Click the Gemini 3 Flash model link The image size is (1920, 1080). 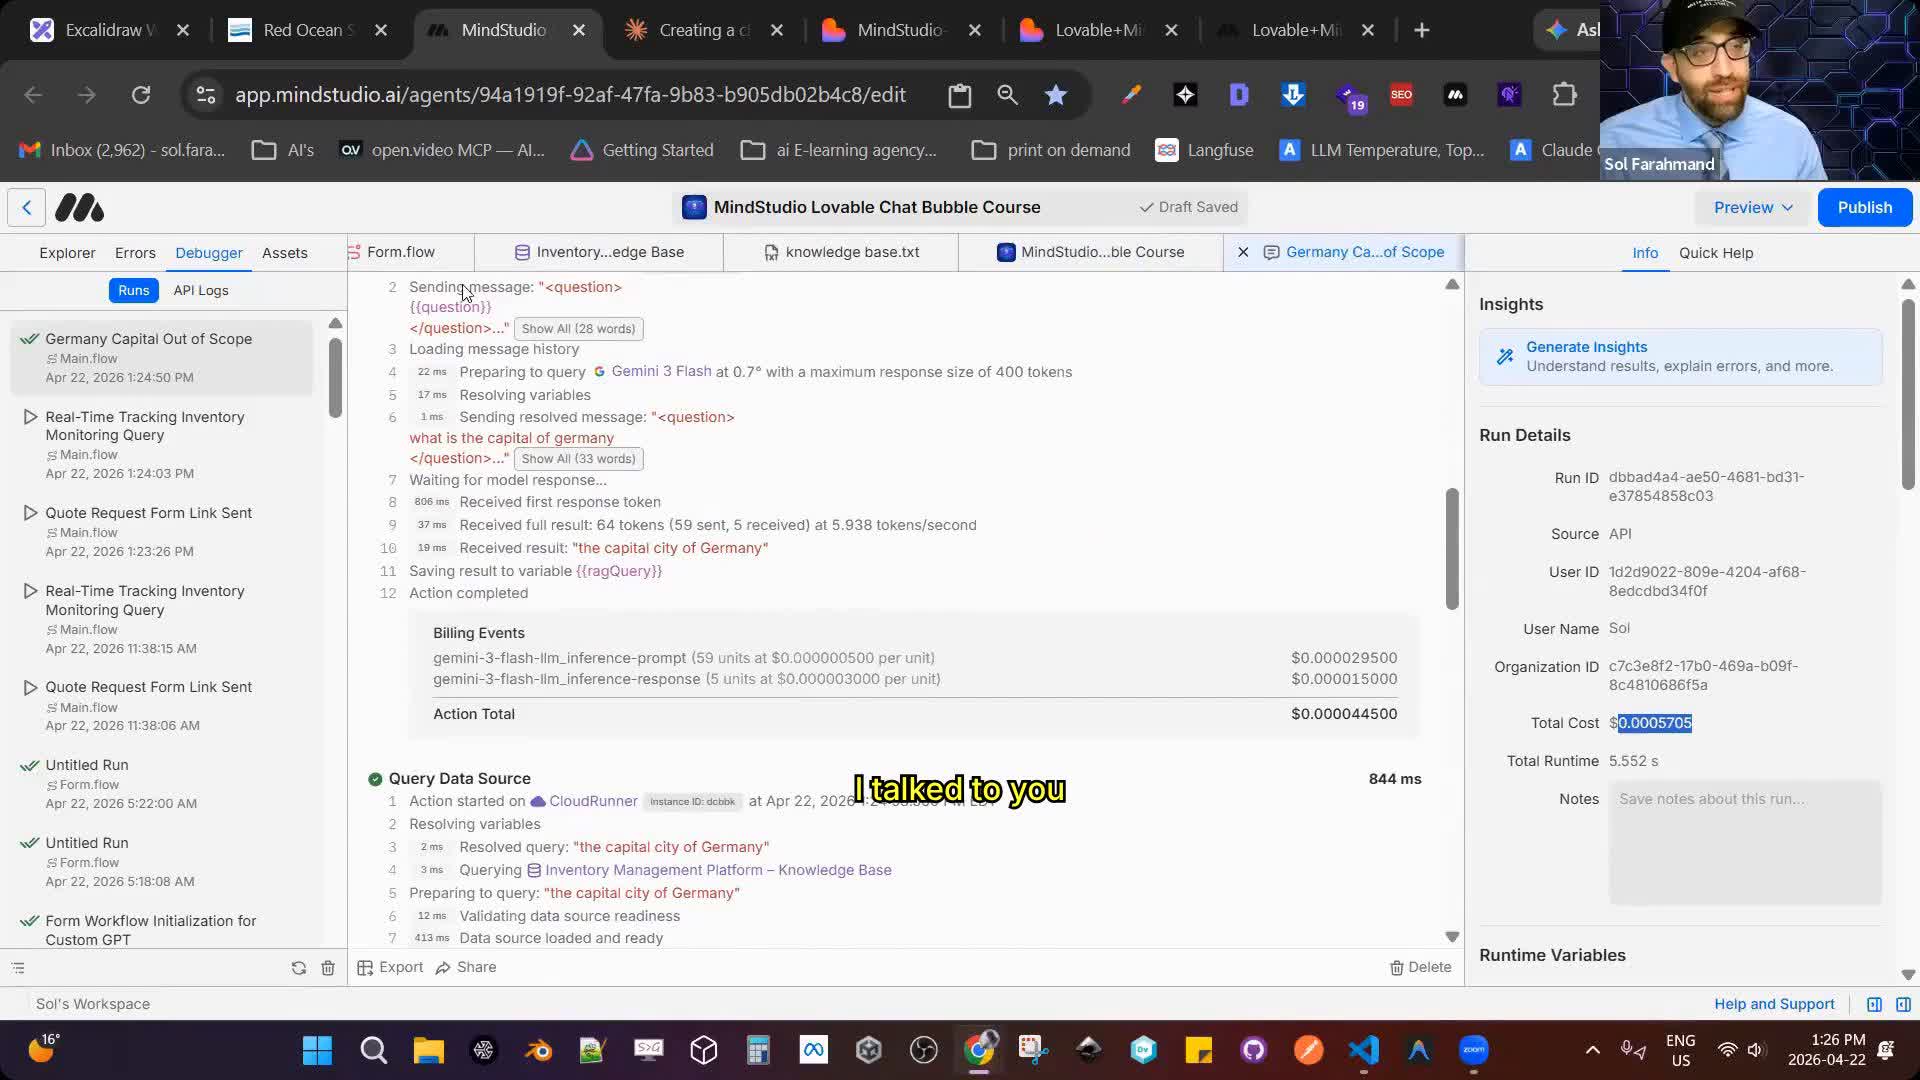pos(661,371)
